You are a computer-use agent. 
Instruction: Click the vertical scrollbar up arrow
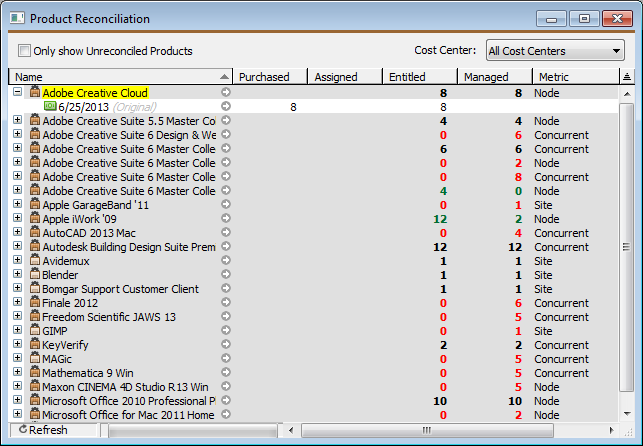[627, 94]
